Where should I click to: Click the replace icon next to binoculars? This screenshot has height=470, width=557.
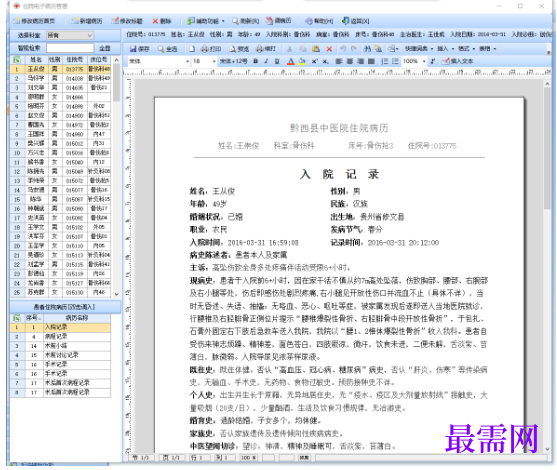(378, 49)
